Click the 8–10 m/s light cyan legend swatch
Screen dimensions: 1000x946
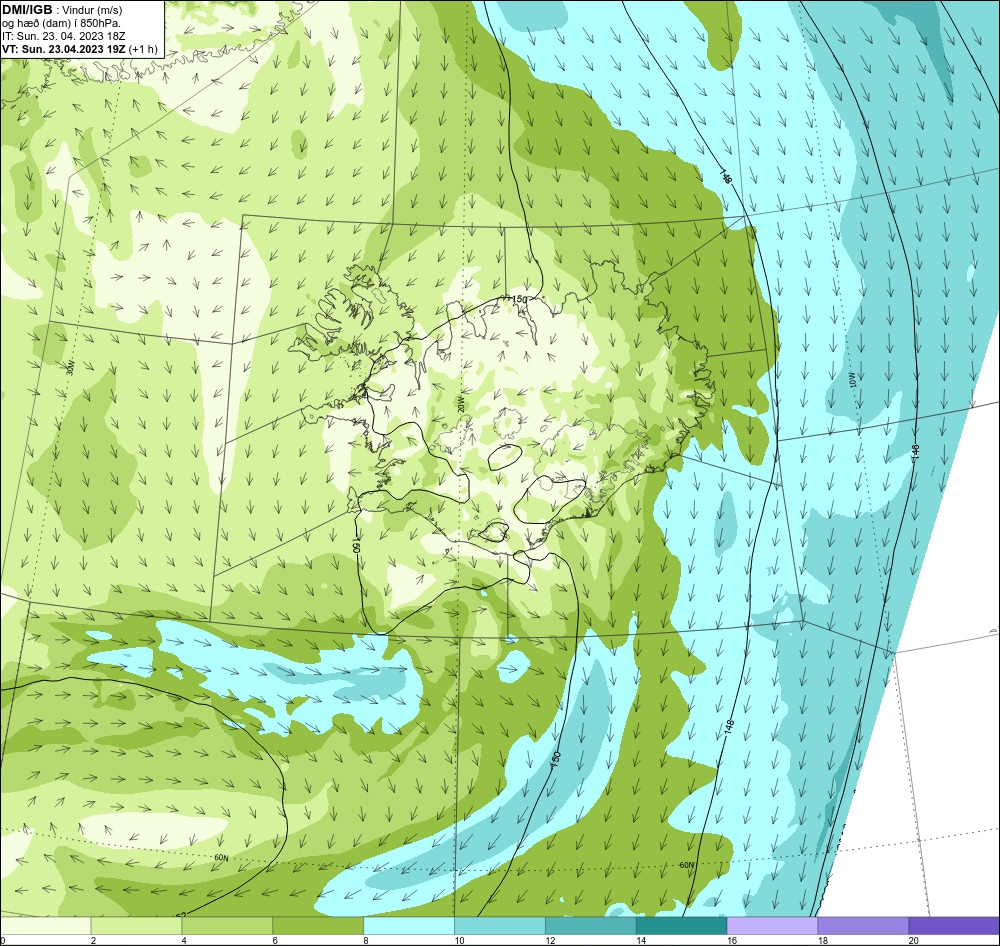click(x=409, y=926)
